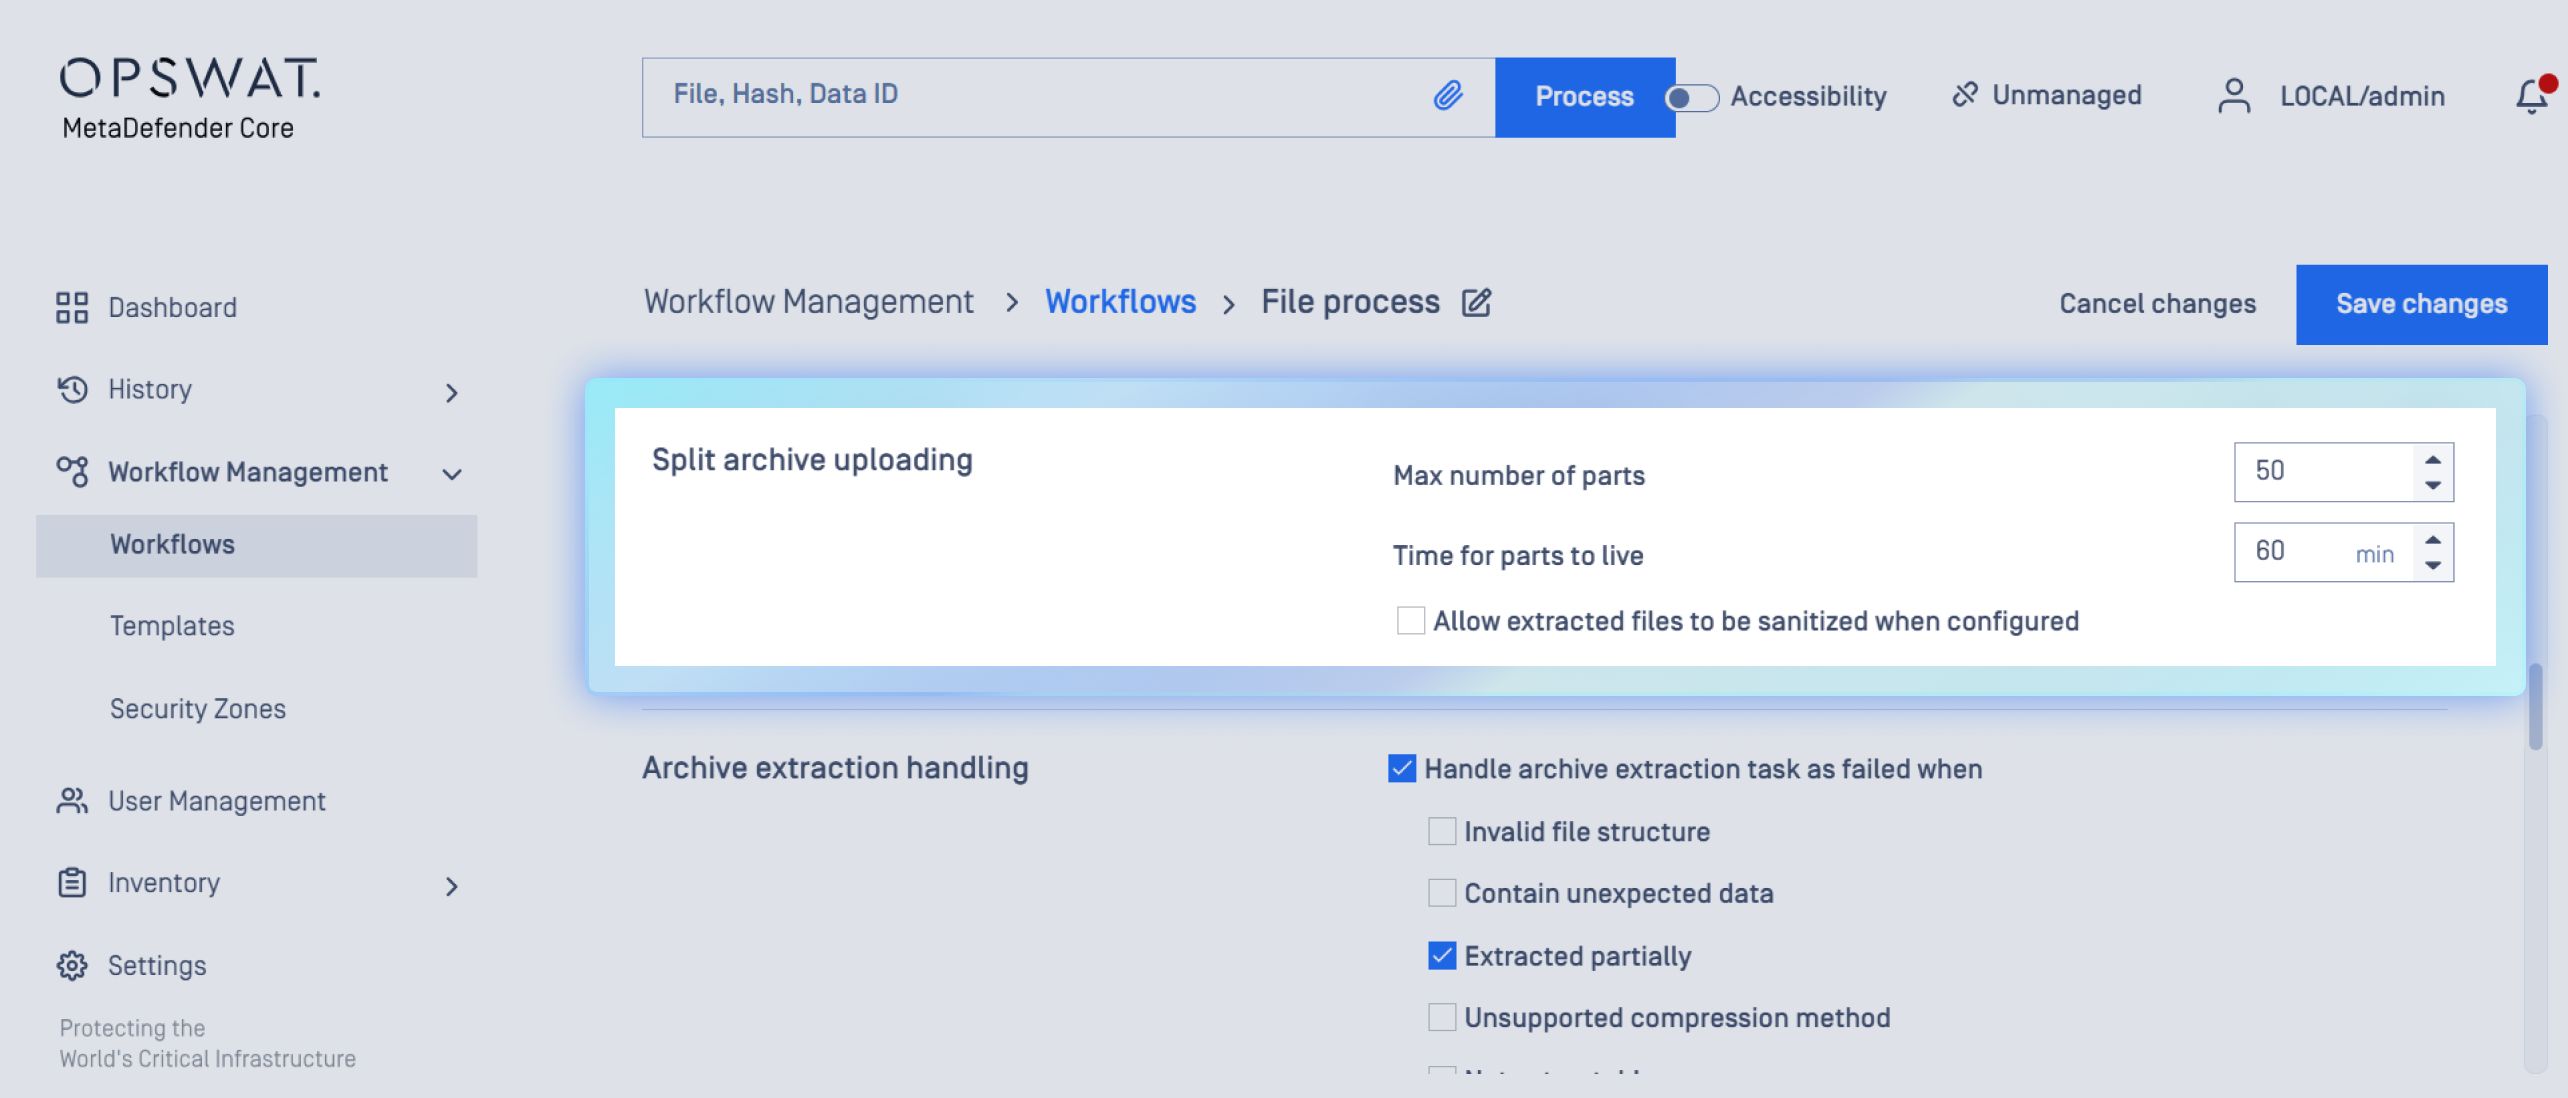Viewport: 2568px width, 1098px height.
Task: Click the edit pencil next to File process
Action: pyautogui.click(x=1476, y=302)
